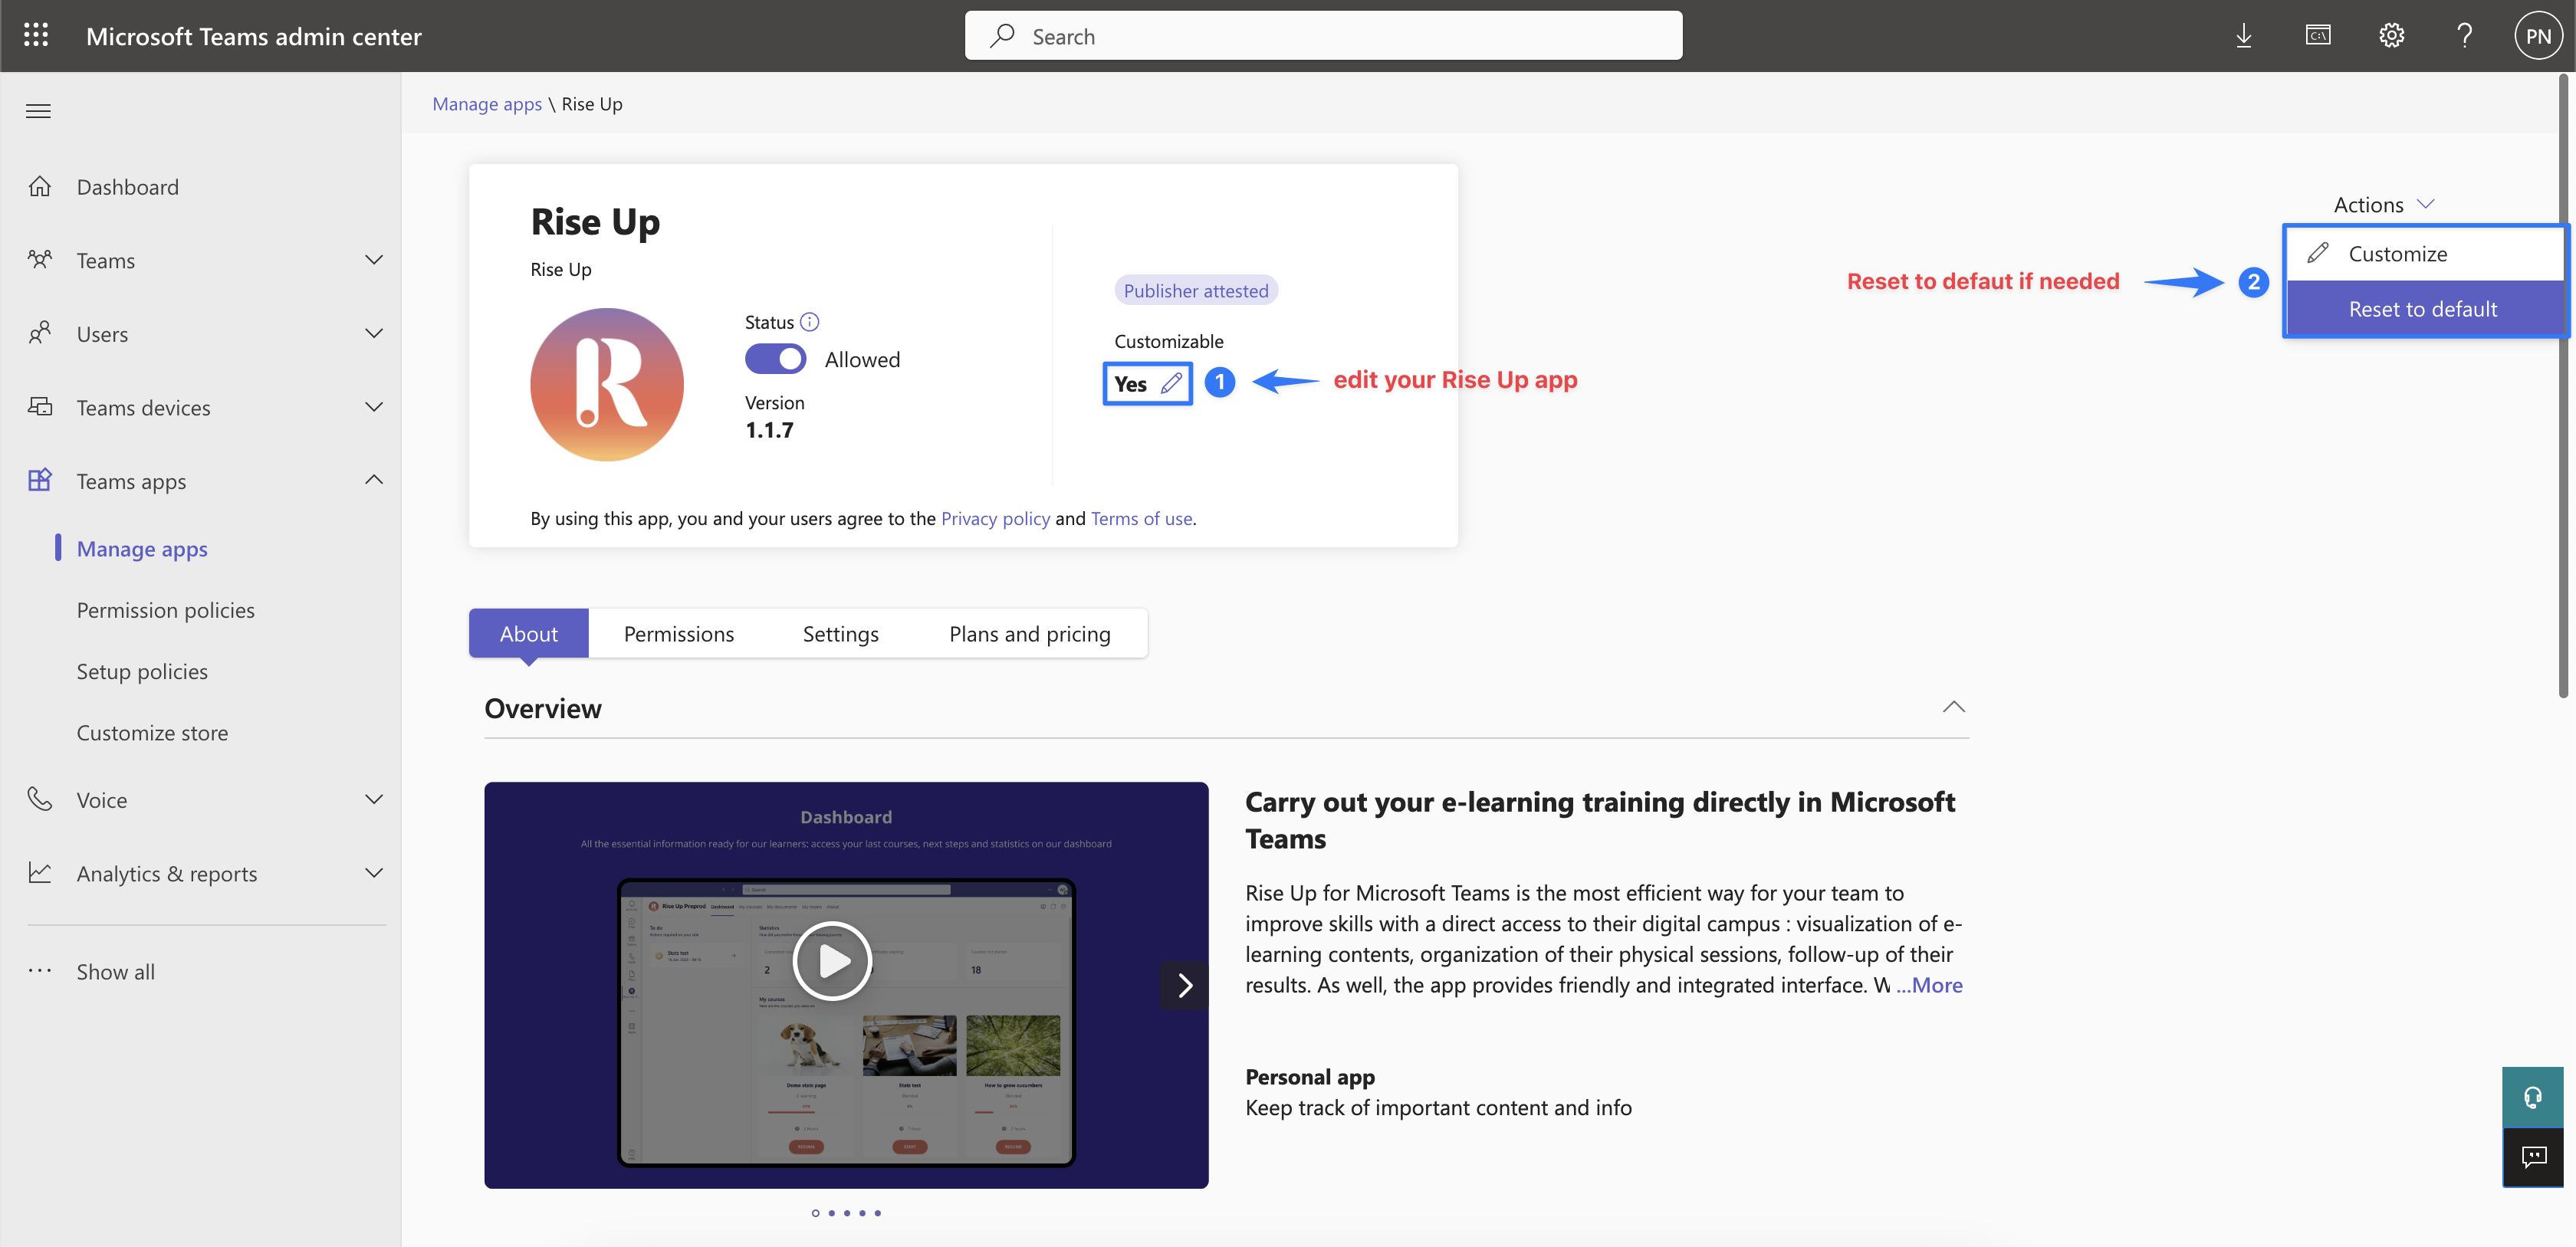The image size is (2576, 1247).
Task: Collapse the Overview section chevron
Action: tap(1953, 707)
